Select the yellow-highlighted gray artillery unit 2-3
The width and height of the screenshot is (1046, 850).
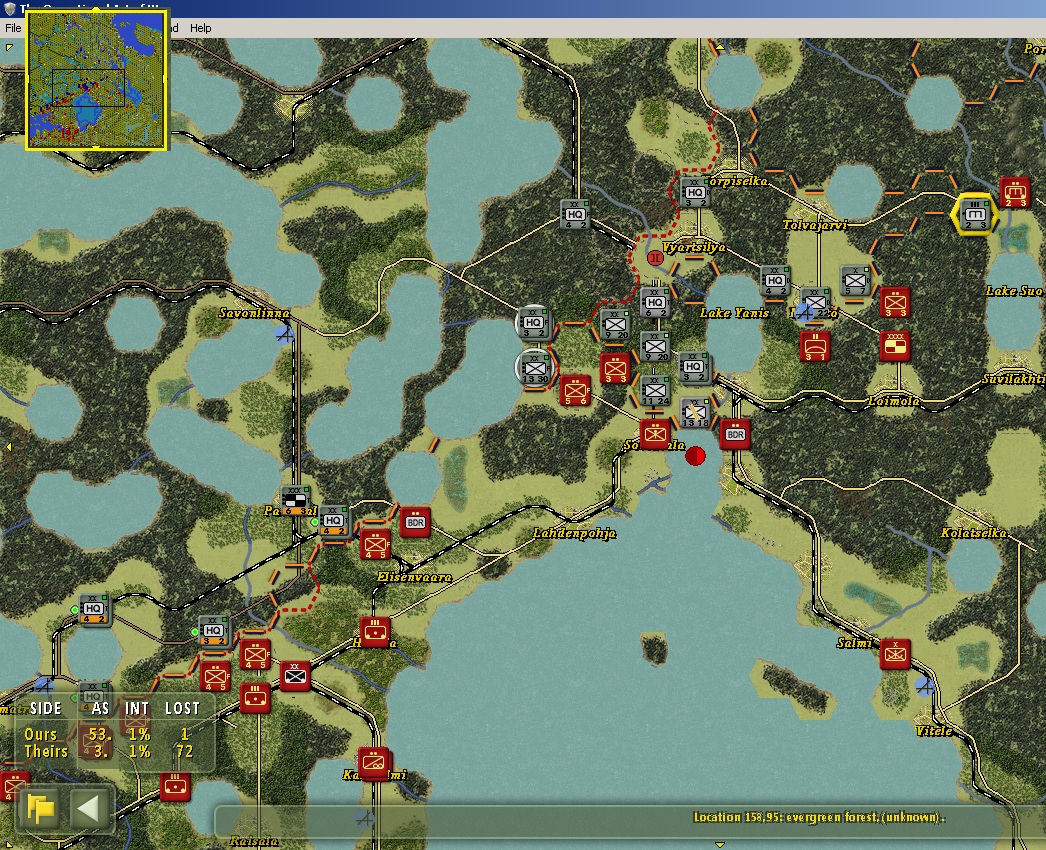tap(975, 216)
